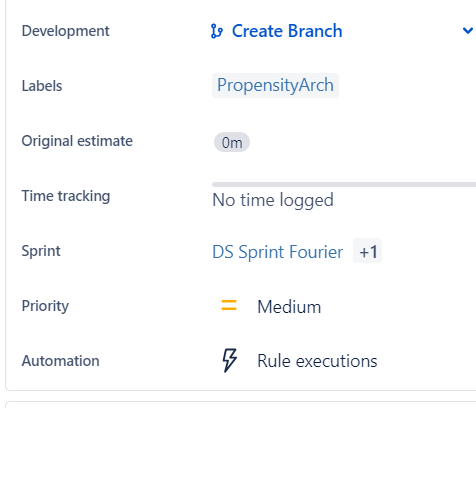This screenshot has width=476, height=483.
Task: Select the Priority field label
Action: 45,306
